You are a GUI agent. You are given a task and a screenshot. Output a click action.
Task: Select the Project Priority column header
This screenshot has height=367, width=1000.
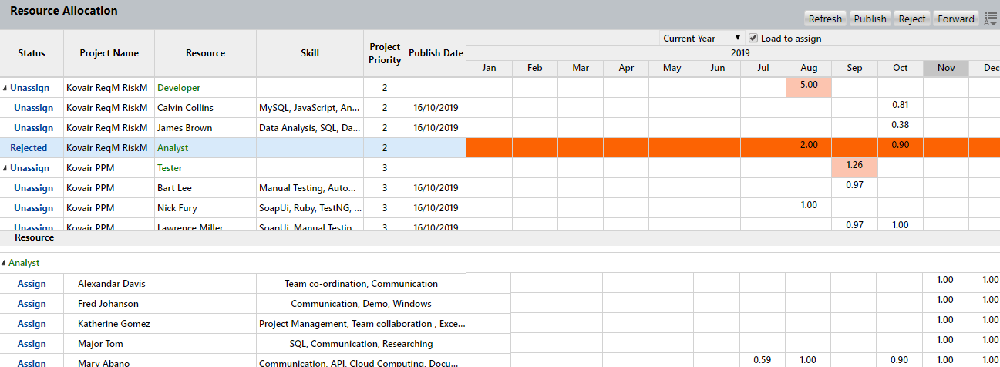coord(385,54)
